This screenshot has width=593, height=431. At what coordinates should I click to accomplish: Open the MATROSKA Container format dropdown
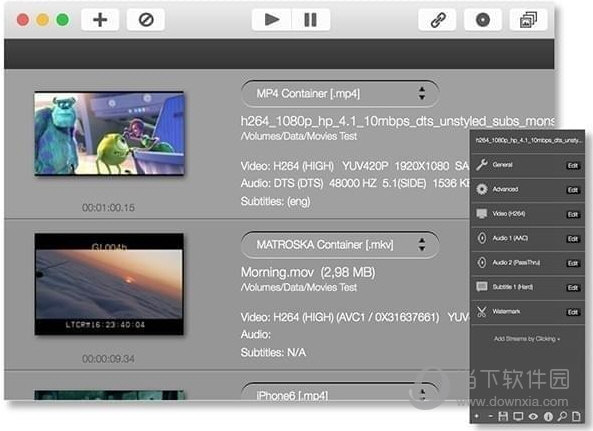(340, 245)
